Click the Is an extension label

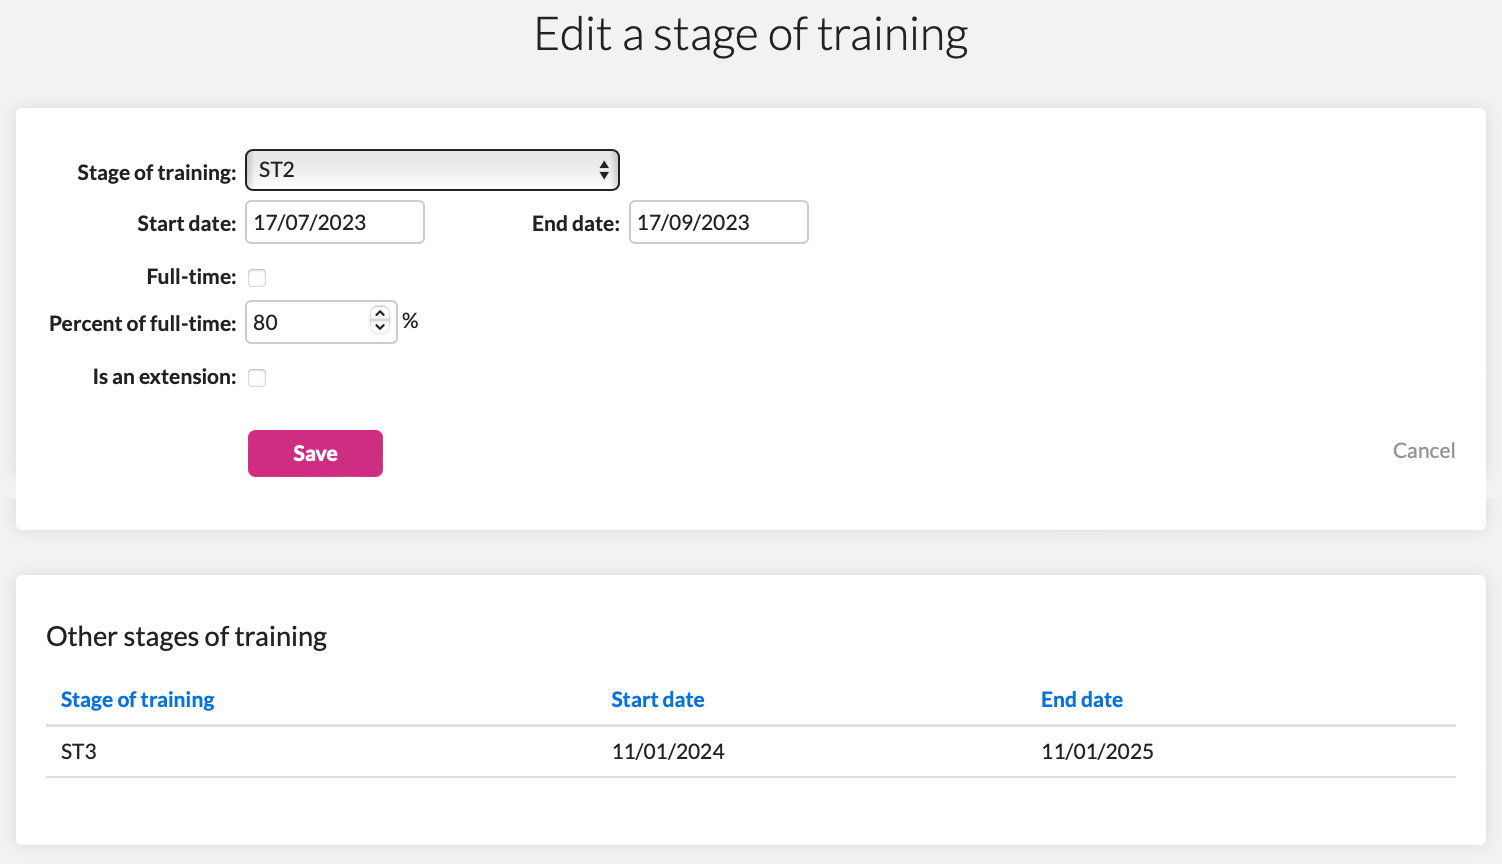click(x=165, y=377)
